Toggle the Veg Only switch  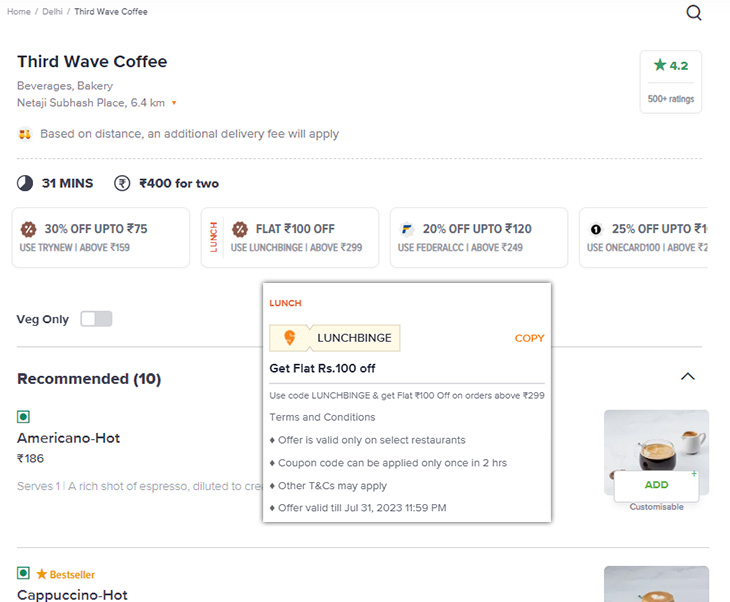click(96, 319)
